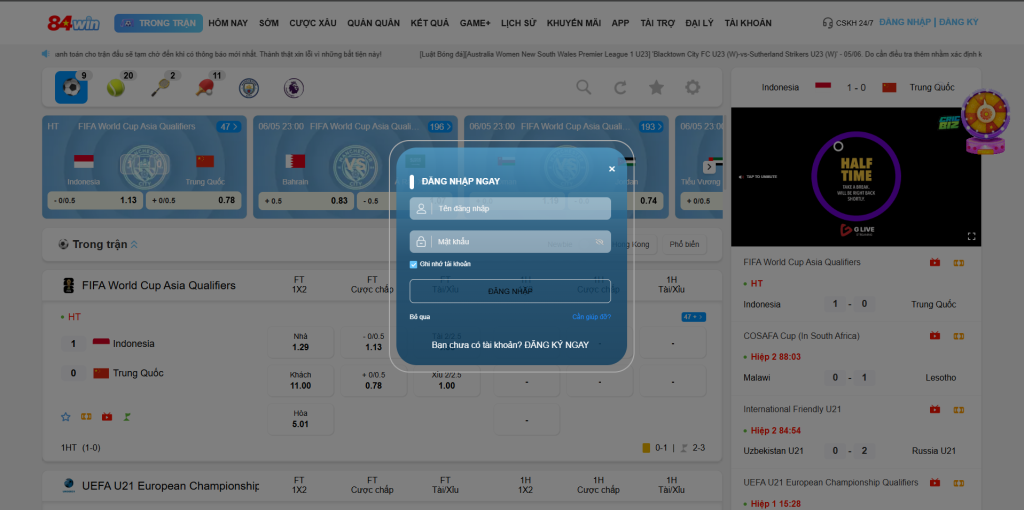Click the Tên đăng nhập username field
The height and width of the screenshot is (510, 1024).
click(510, 208)
